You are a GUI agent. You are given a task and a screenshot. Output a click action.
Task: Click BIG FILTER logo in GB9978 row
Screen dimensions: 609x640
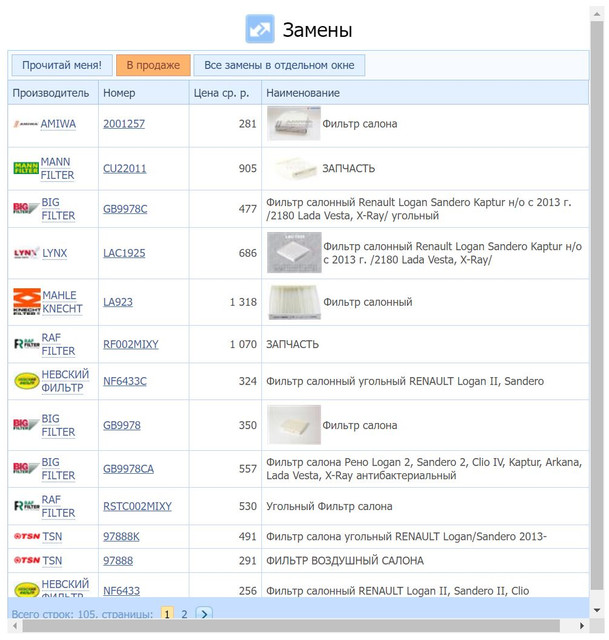[x=26, y=425]
